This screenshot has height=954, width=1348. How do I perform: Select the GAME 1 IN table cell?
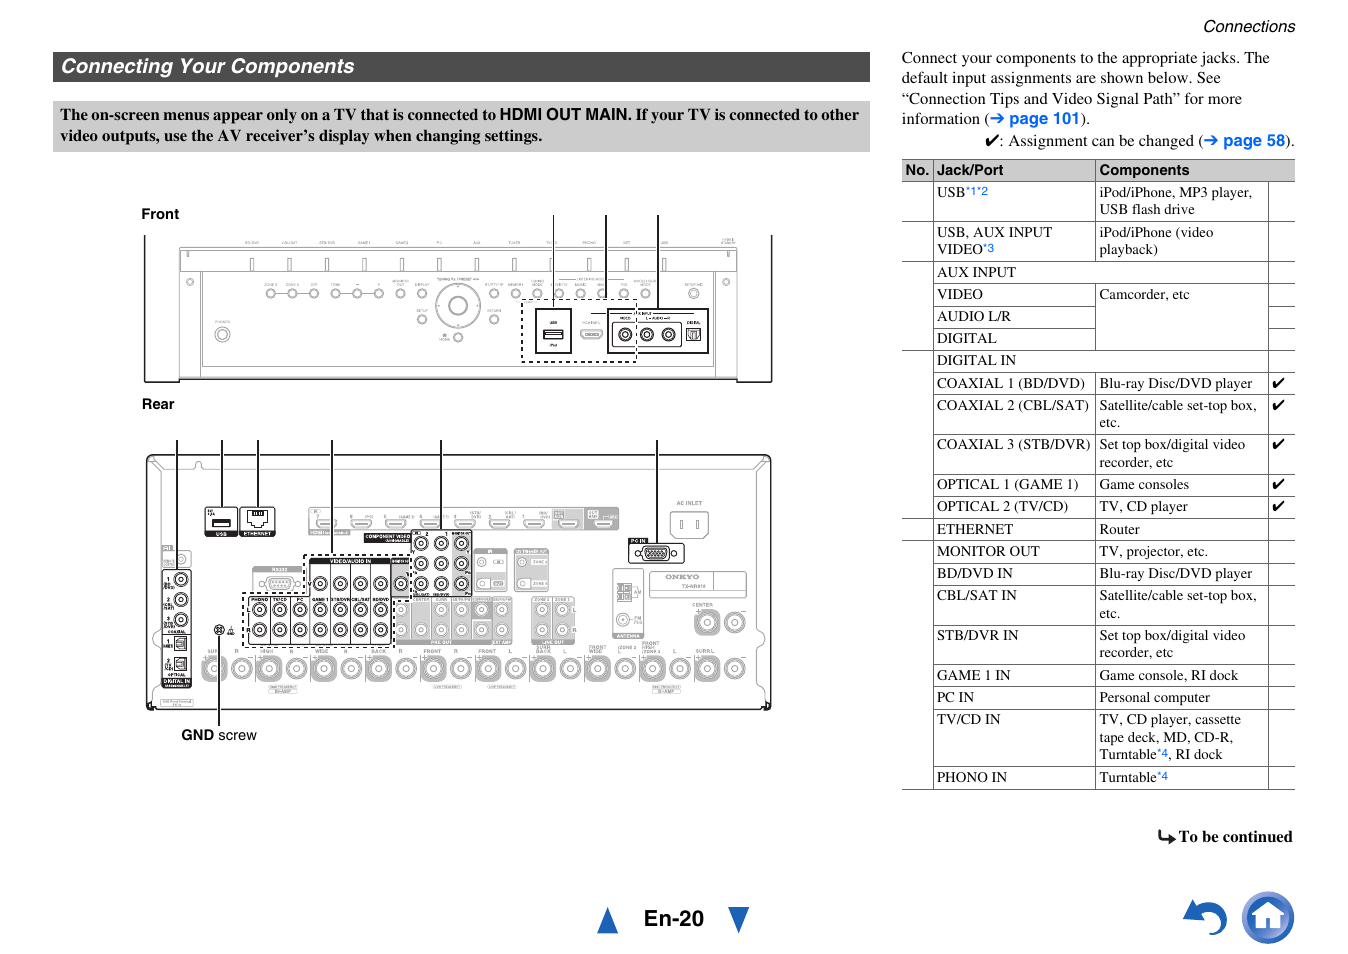pos(1014,675)
